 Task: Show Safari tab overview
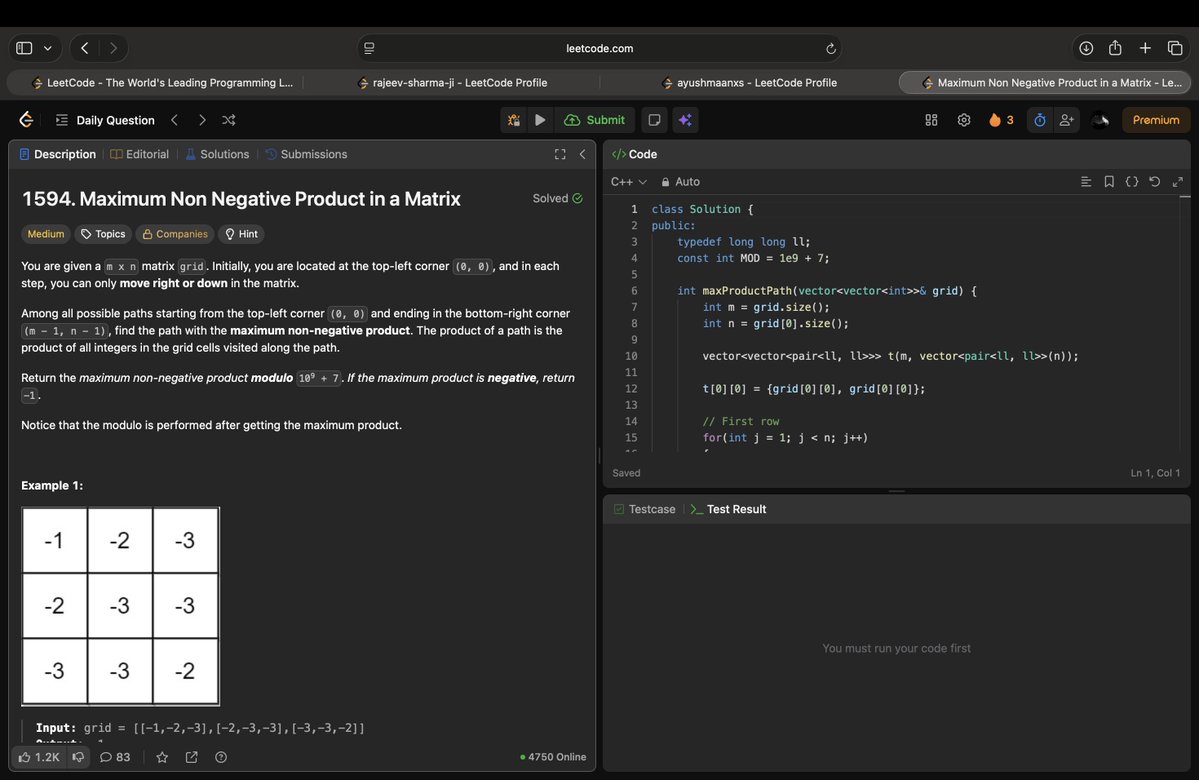click(1175, 48)
